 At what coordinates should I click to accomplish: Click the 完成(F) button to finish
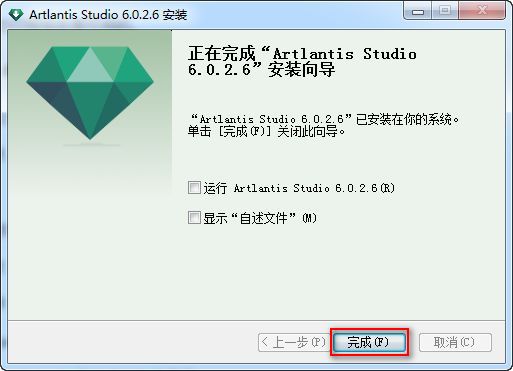(x=369, y=342)
